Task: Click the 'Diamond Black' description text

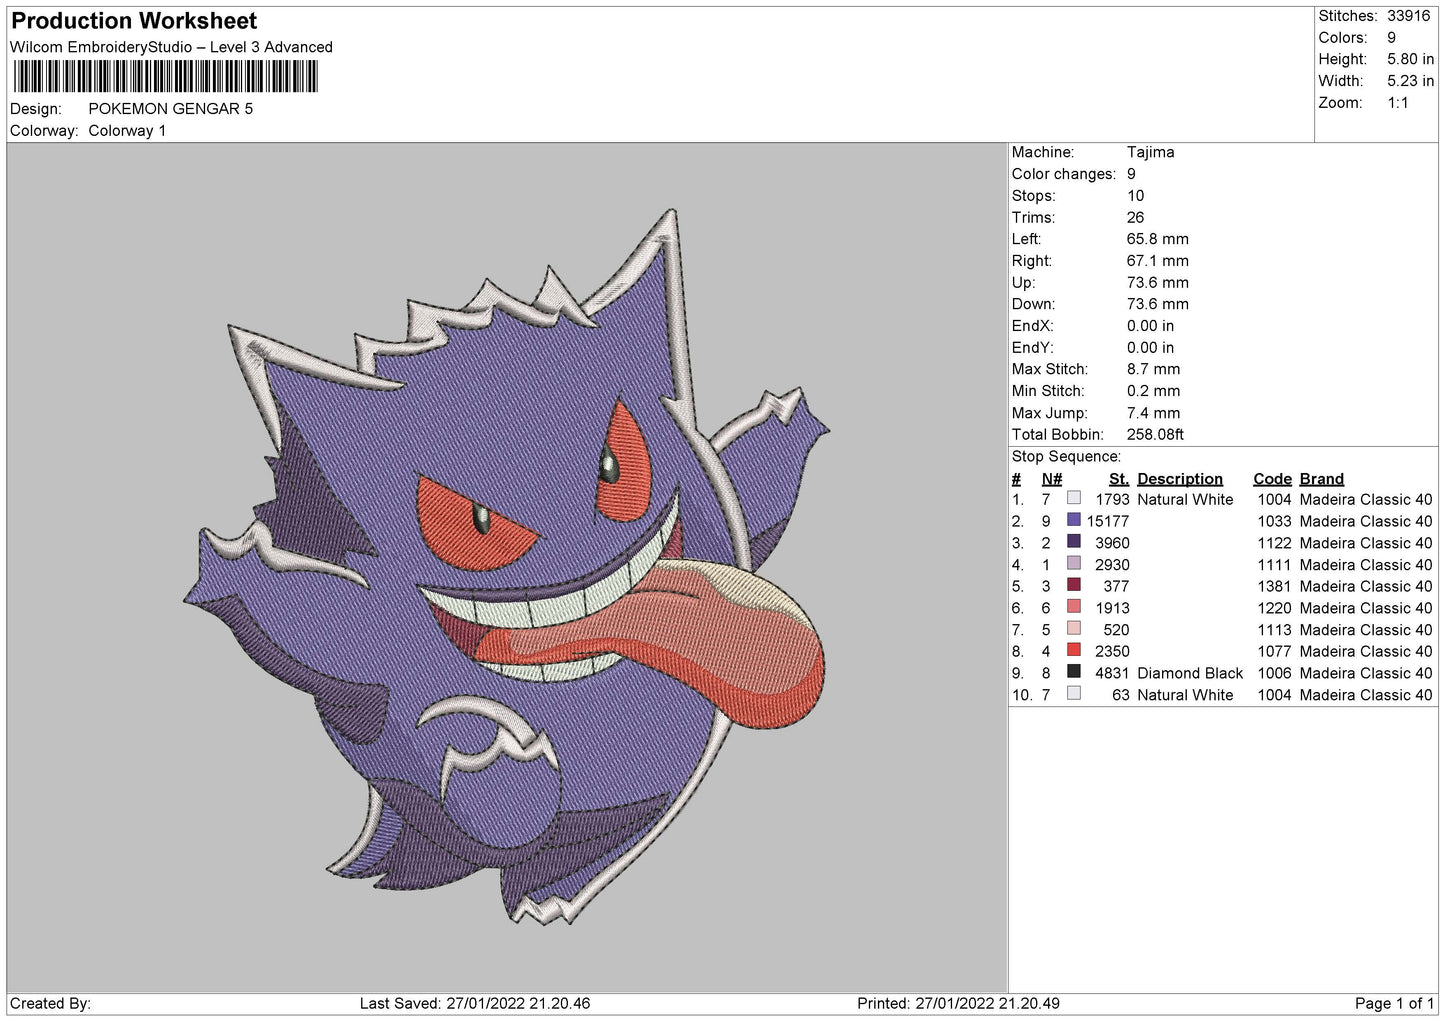Action: [x=1190, y=673]
